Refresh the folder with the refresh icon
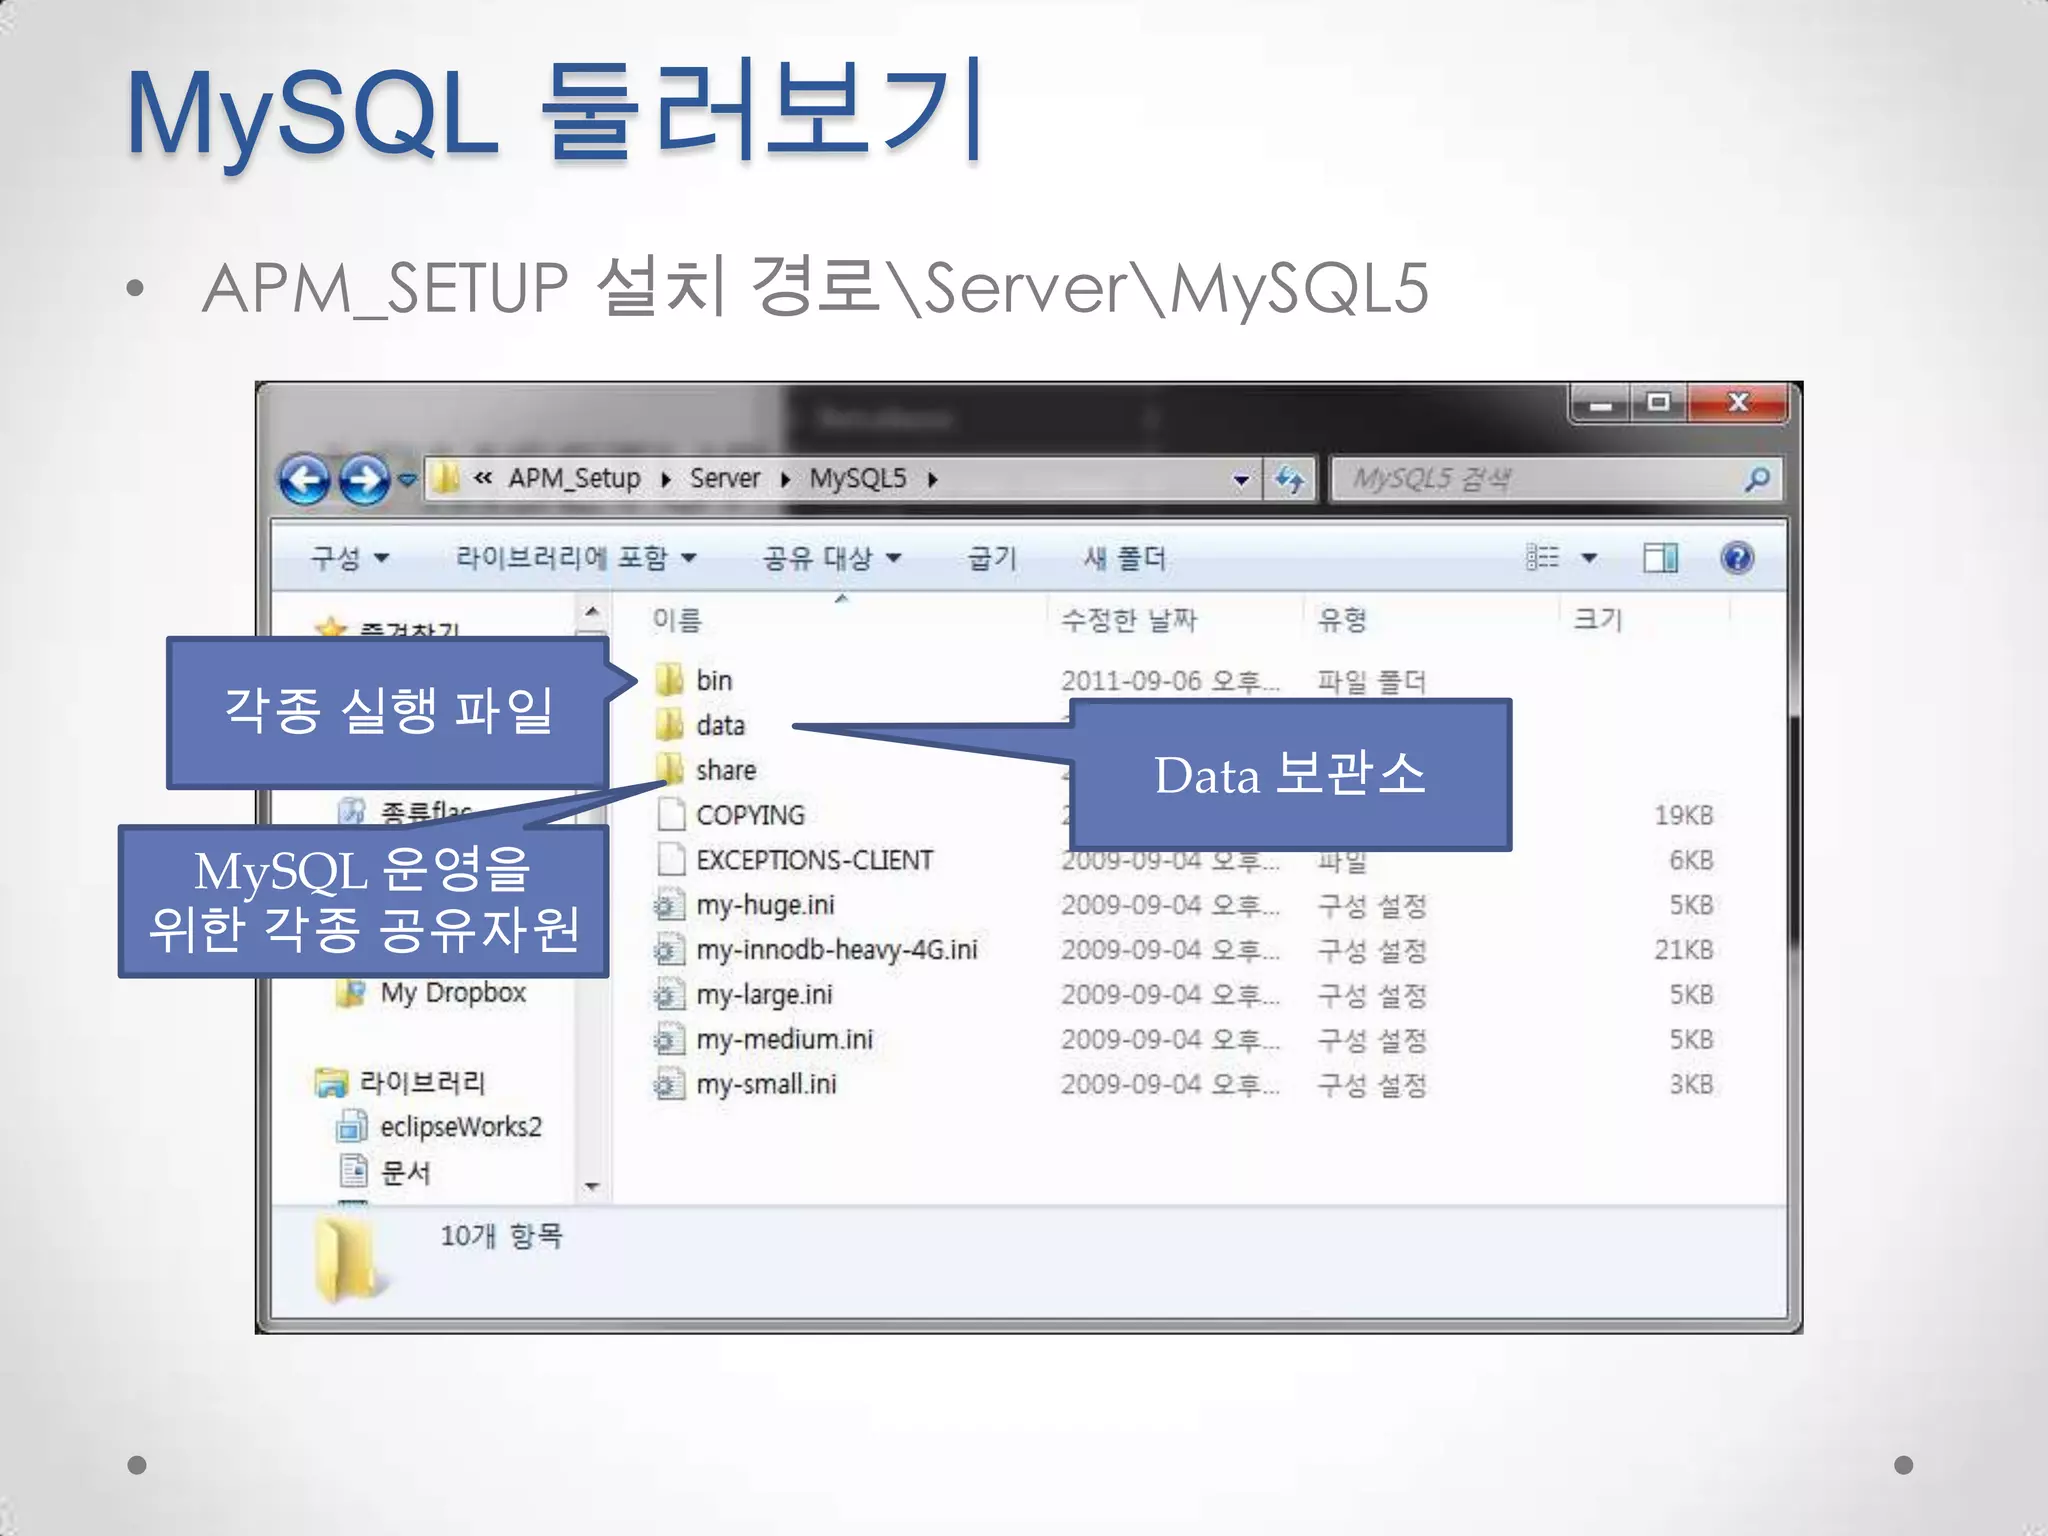The width and height of the screenshot is (2048, 1536). tap(1290, 480)
